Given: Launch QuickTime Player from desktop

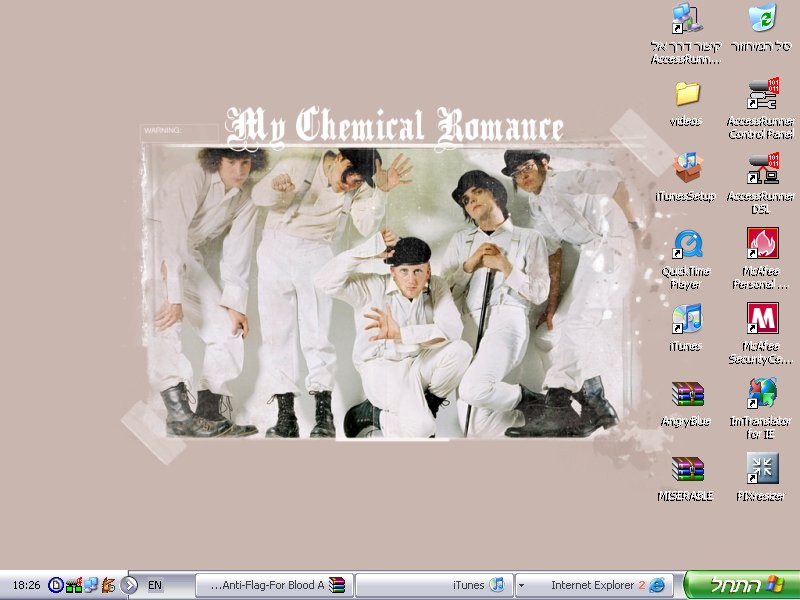Looking at the screenshot, I should (x=687, y=244).
